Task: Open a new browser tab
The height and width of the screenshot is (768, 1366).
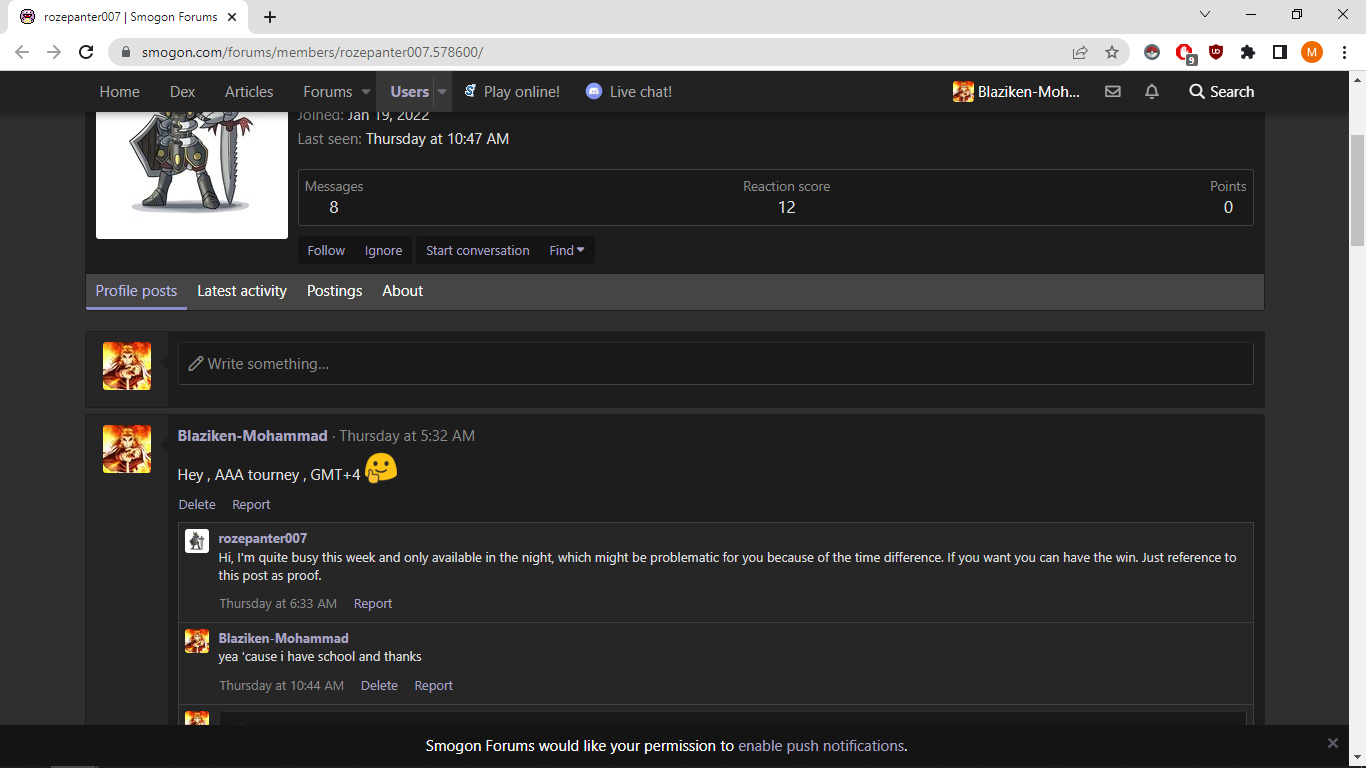Action: click(x=270, y=16)
